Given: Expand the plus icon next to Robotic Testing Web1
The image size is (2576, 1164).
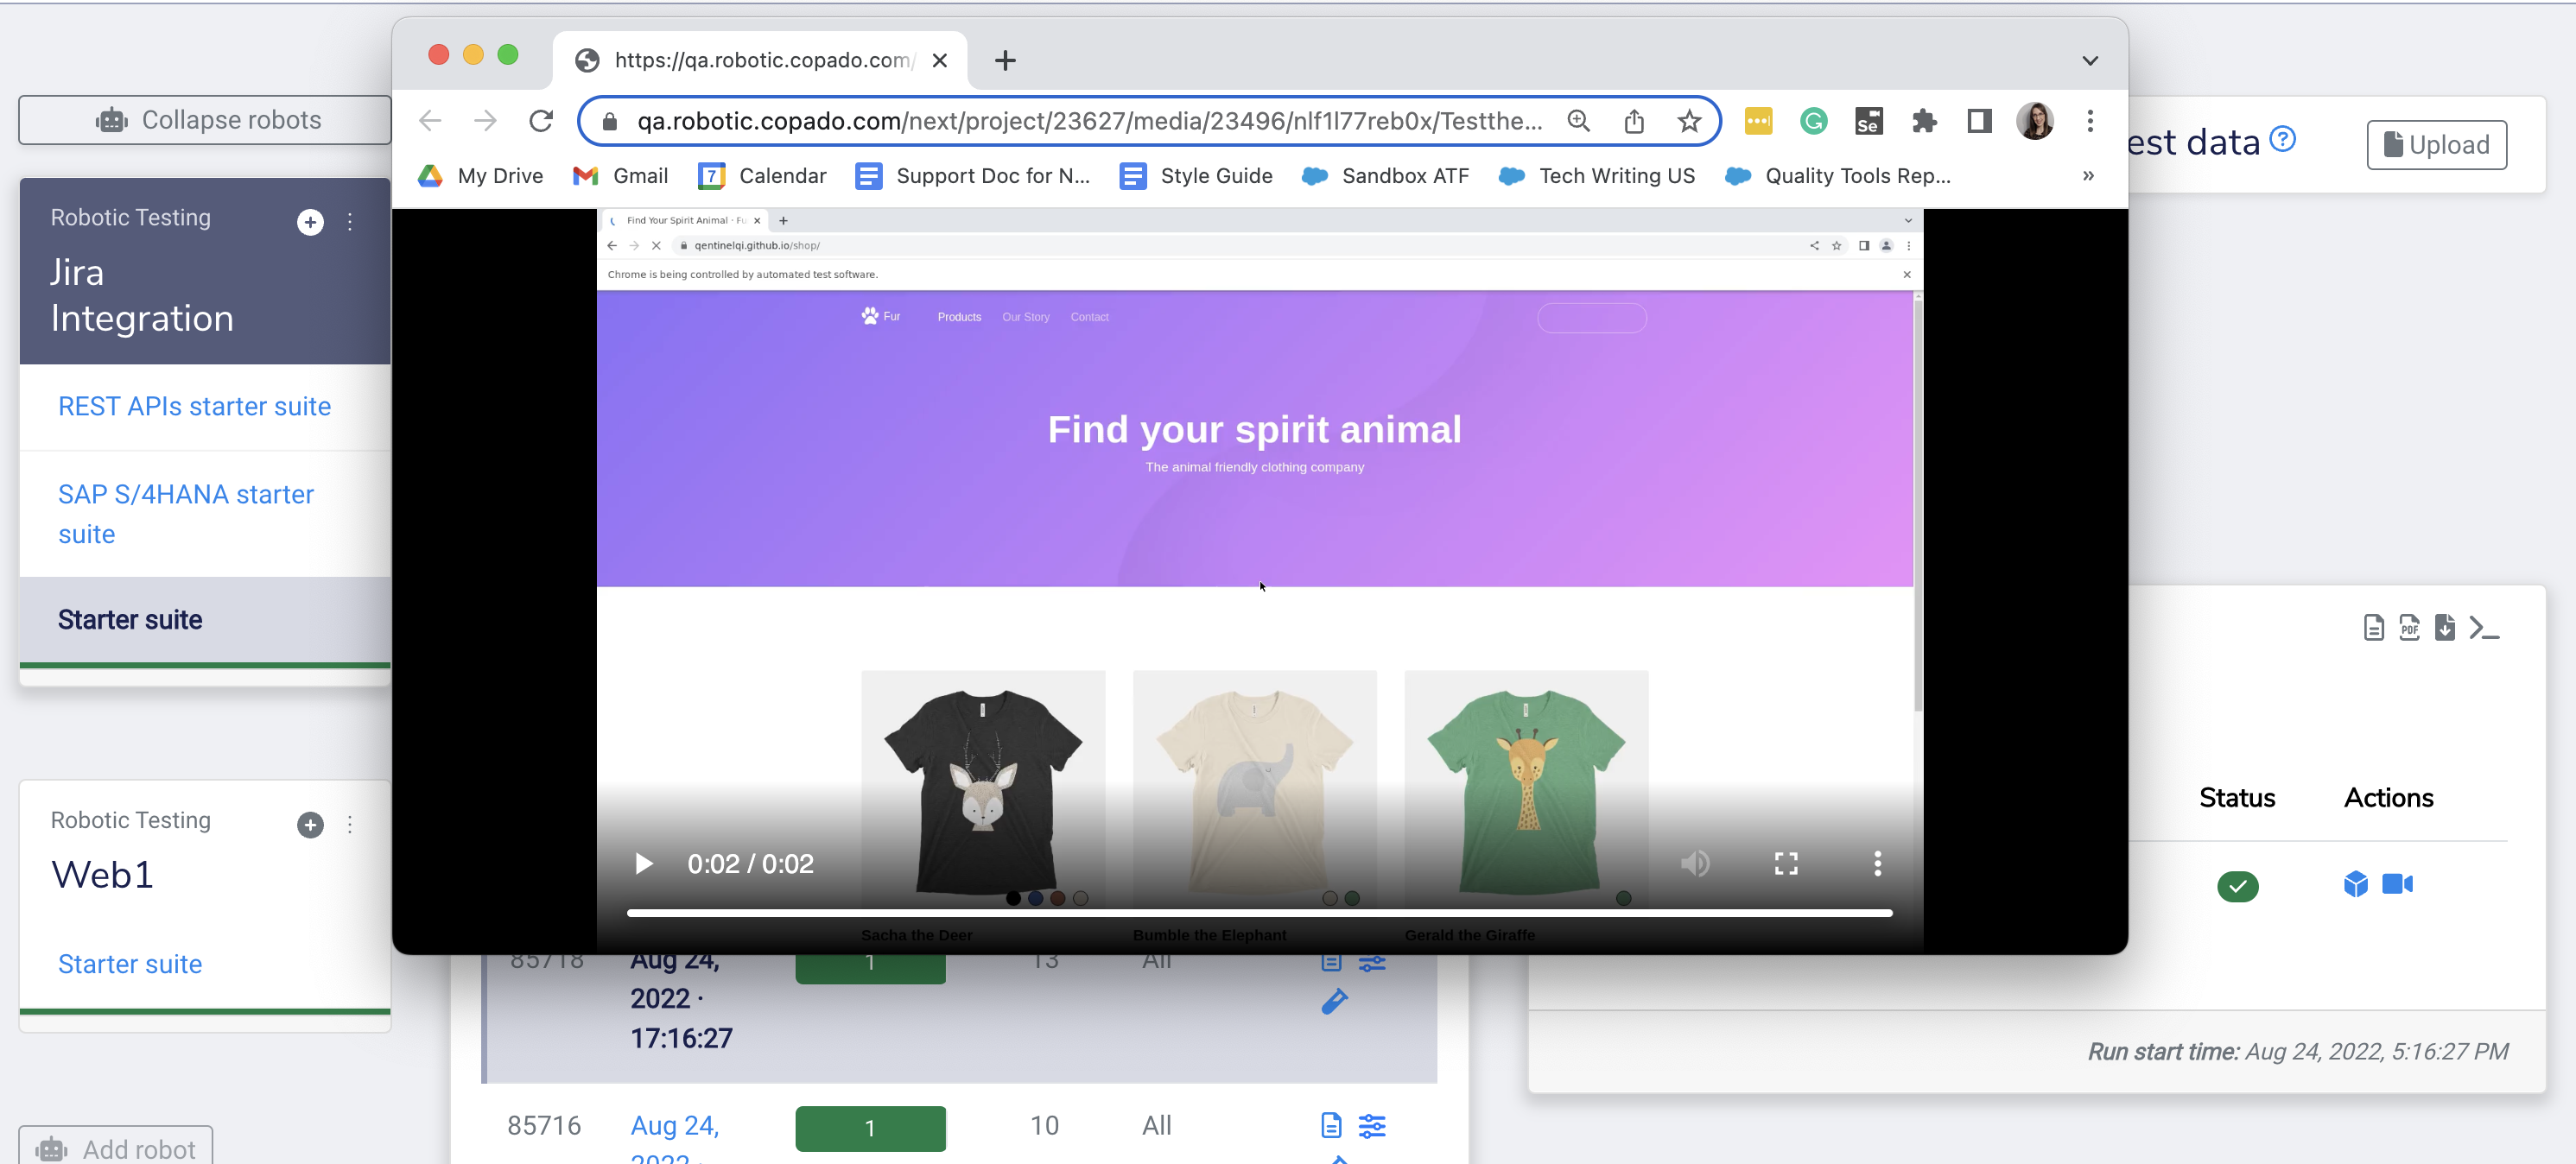Looking at the screenshot, I should [309, 824].
